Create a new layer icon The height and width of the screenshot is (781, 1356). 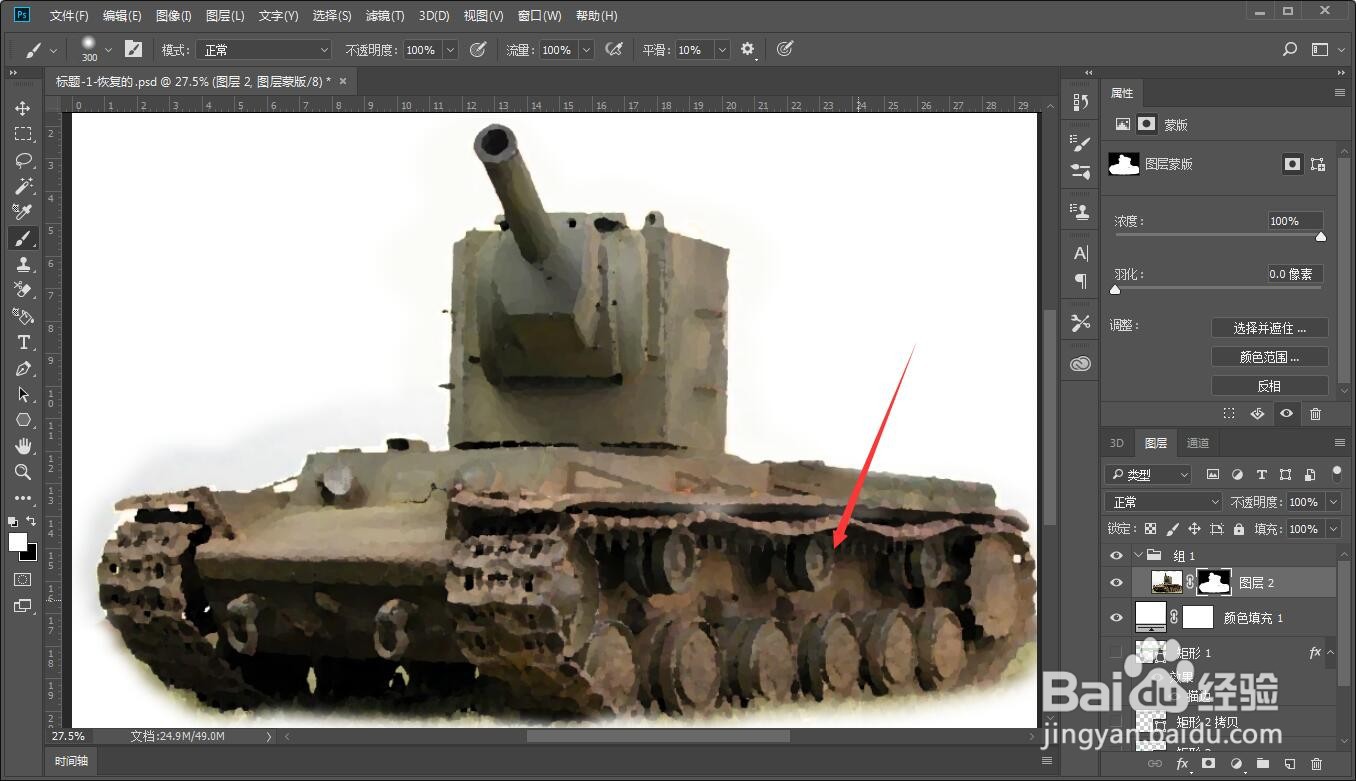1290,764
